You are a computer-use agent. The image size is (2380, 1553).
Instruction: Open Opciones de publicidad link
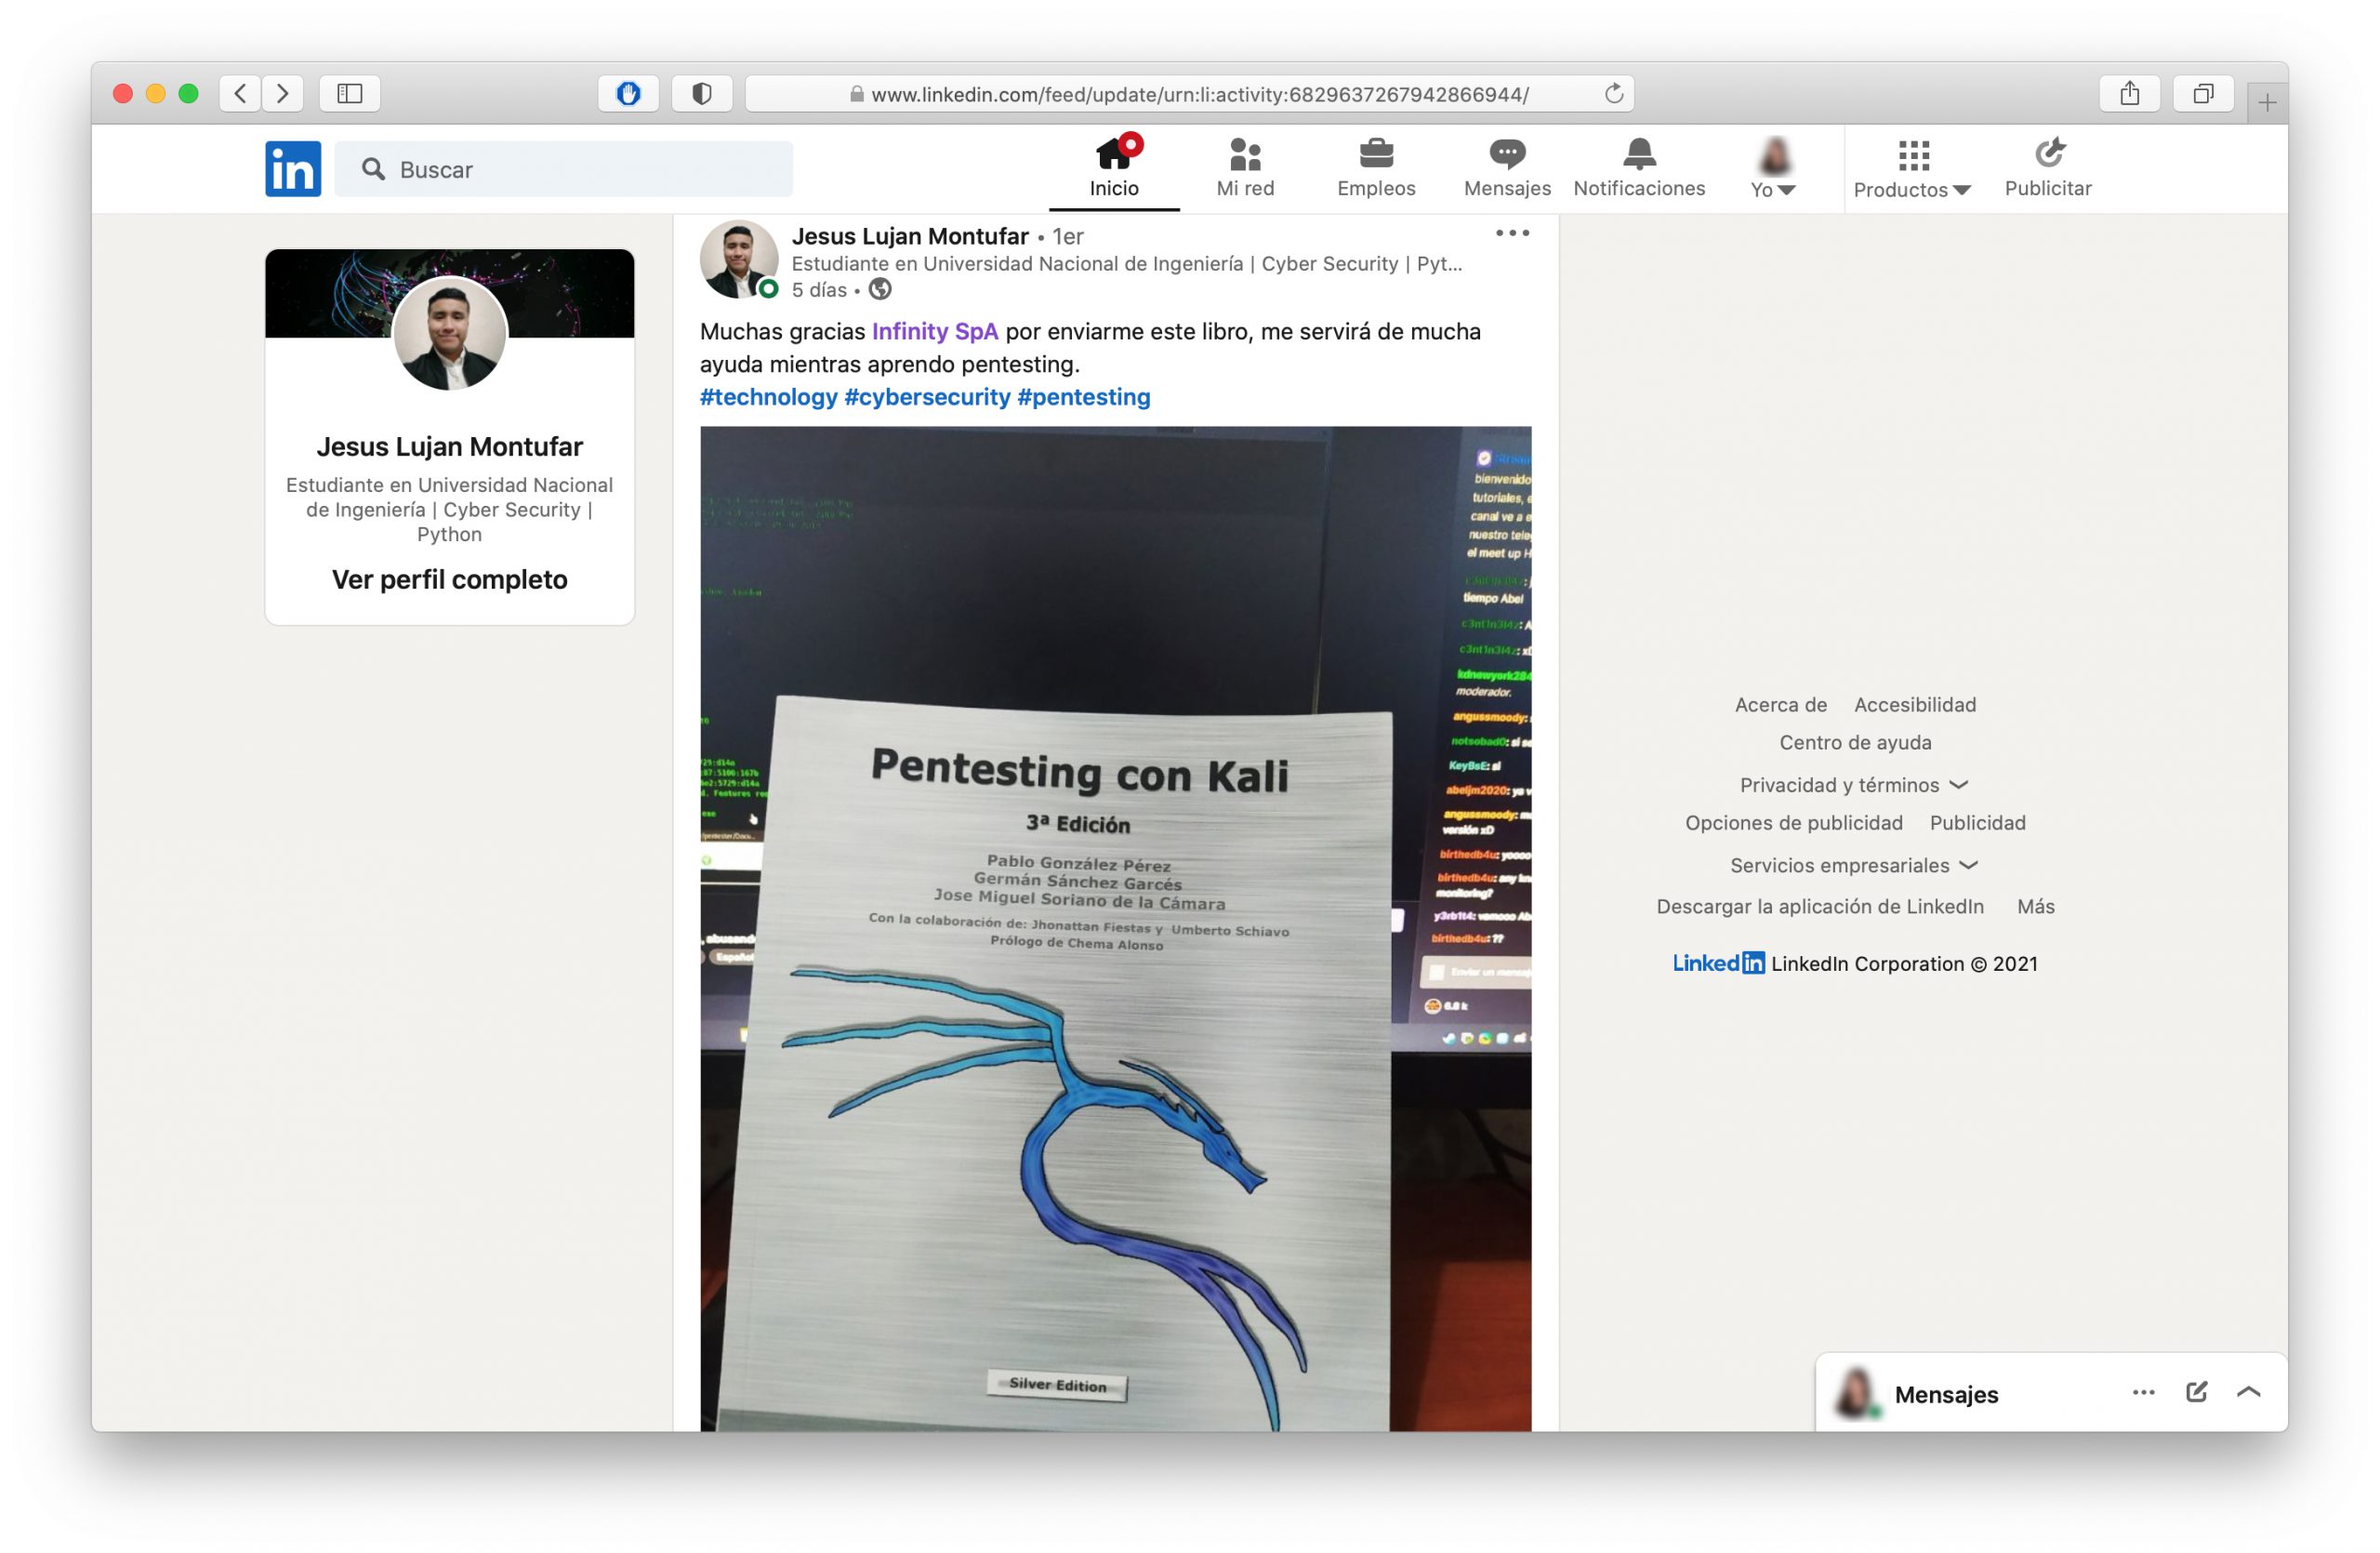tap(1794, 823)
